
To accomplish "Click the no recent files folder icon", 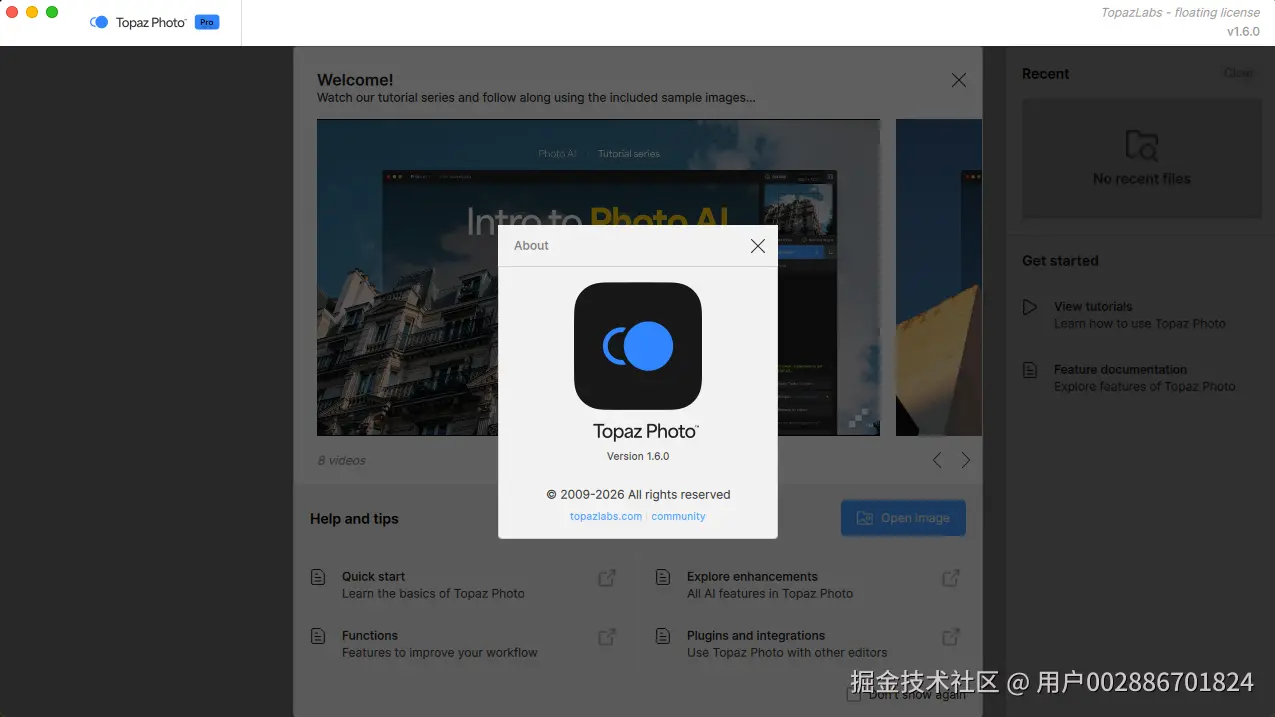I will 1141,146.
